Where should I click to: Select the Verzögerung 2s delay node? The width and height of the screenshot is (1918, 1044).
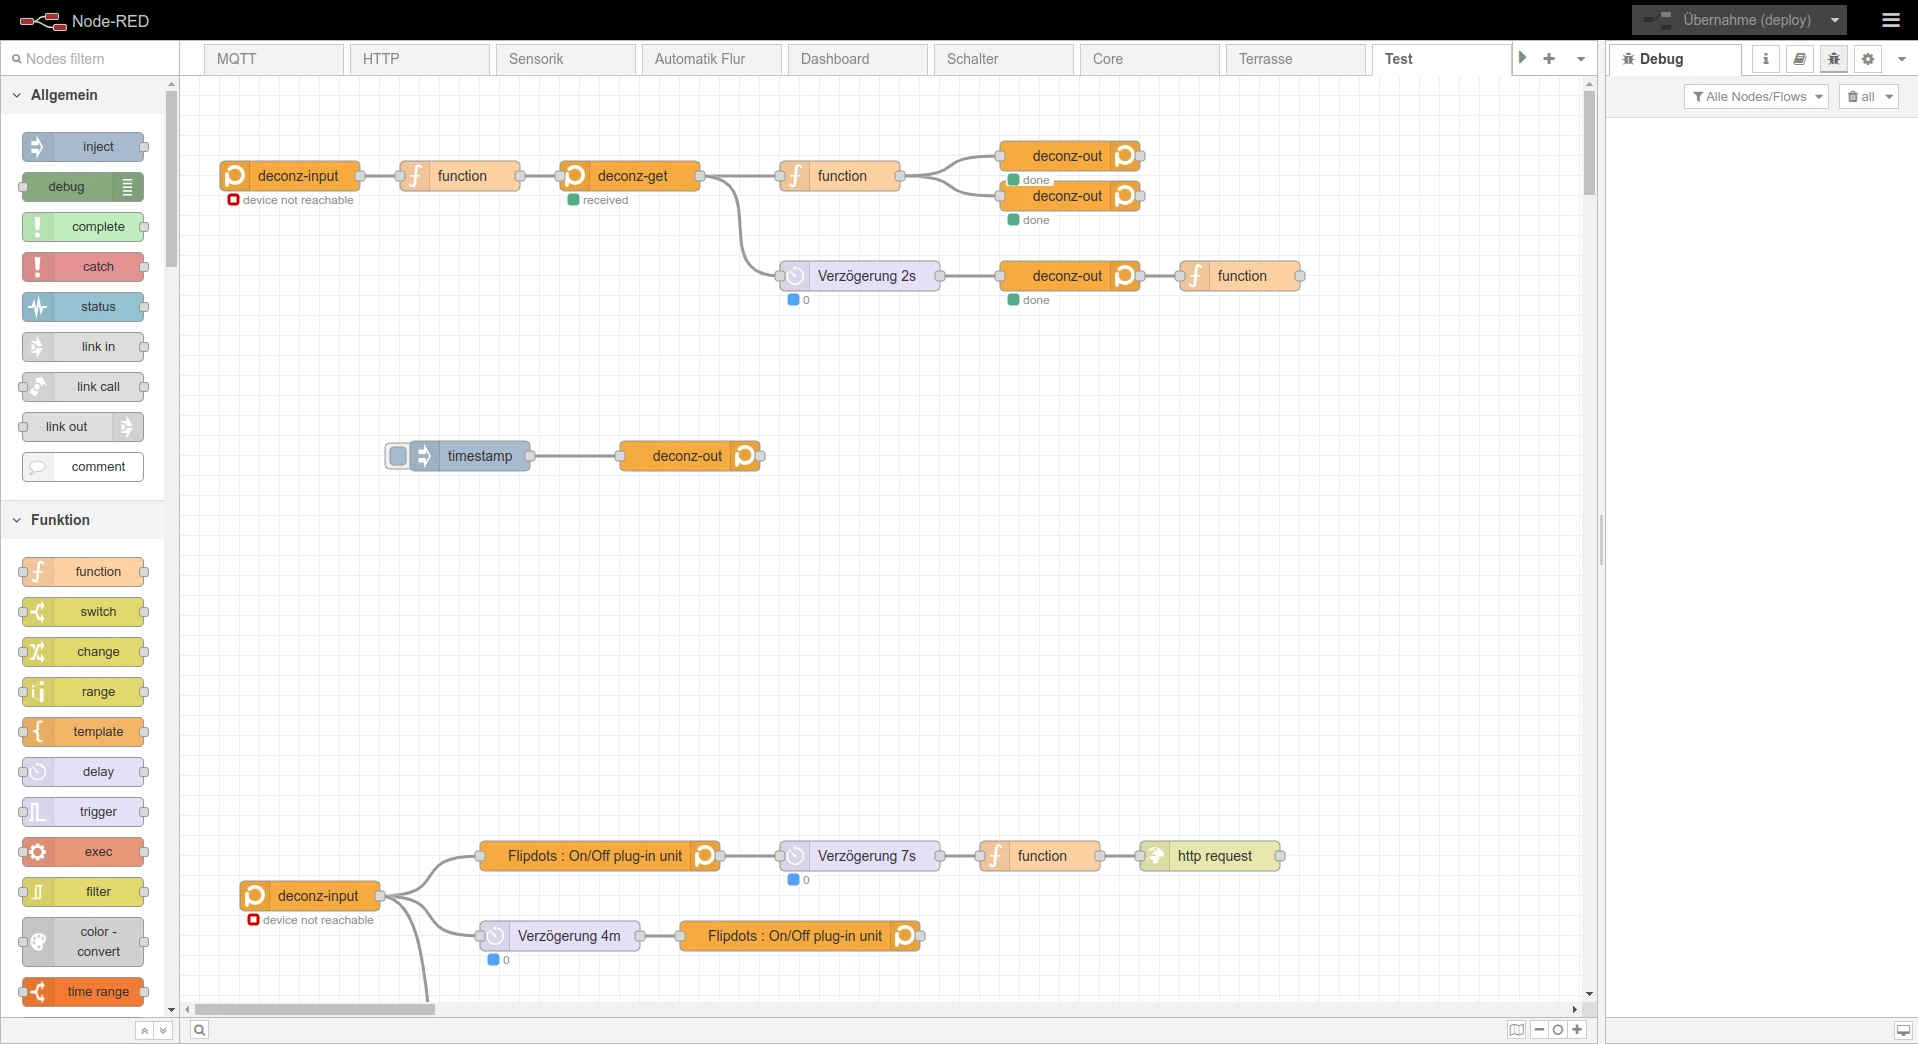point(860,276)
